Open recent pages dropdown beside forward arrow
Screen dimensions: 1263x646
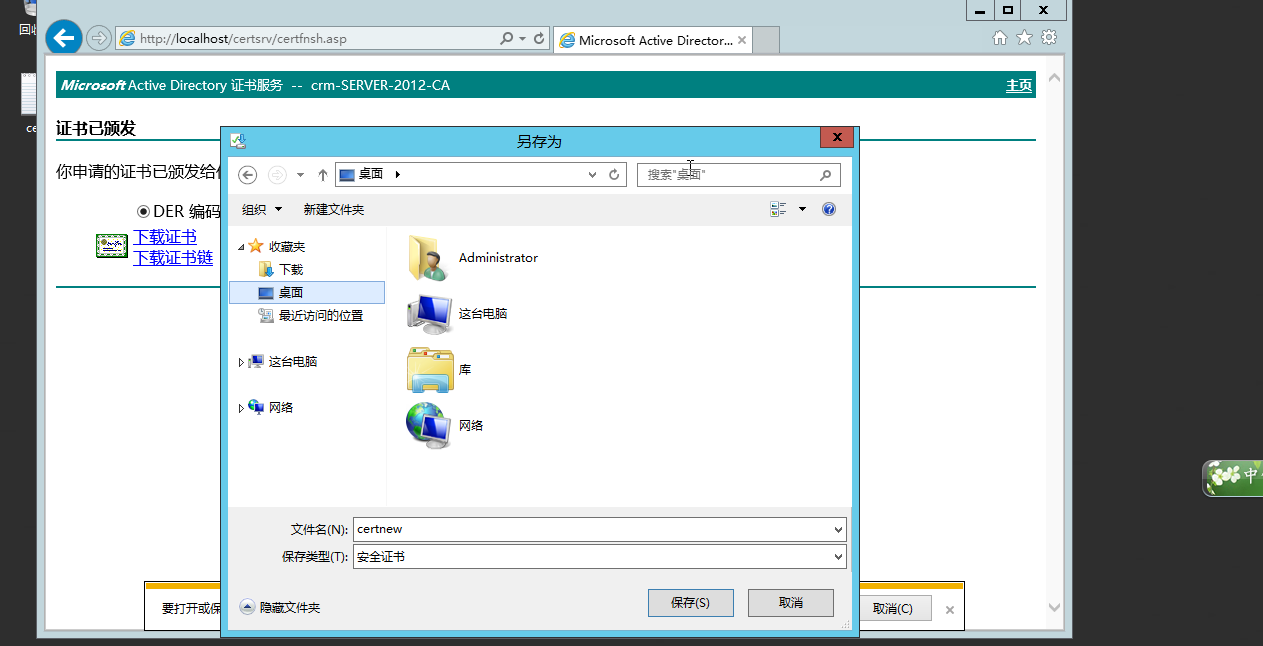[x=300, y=175]
